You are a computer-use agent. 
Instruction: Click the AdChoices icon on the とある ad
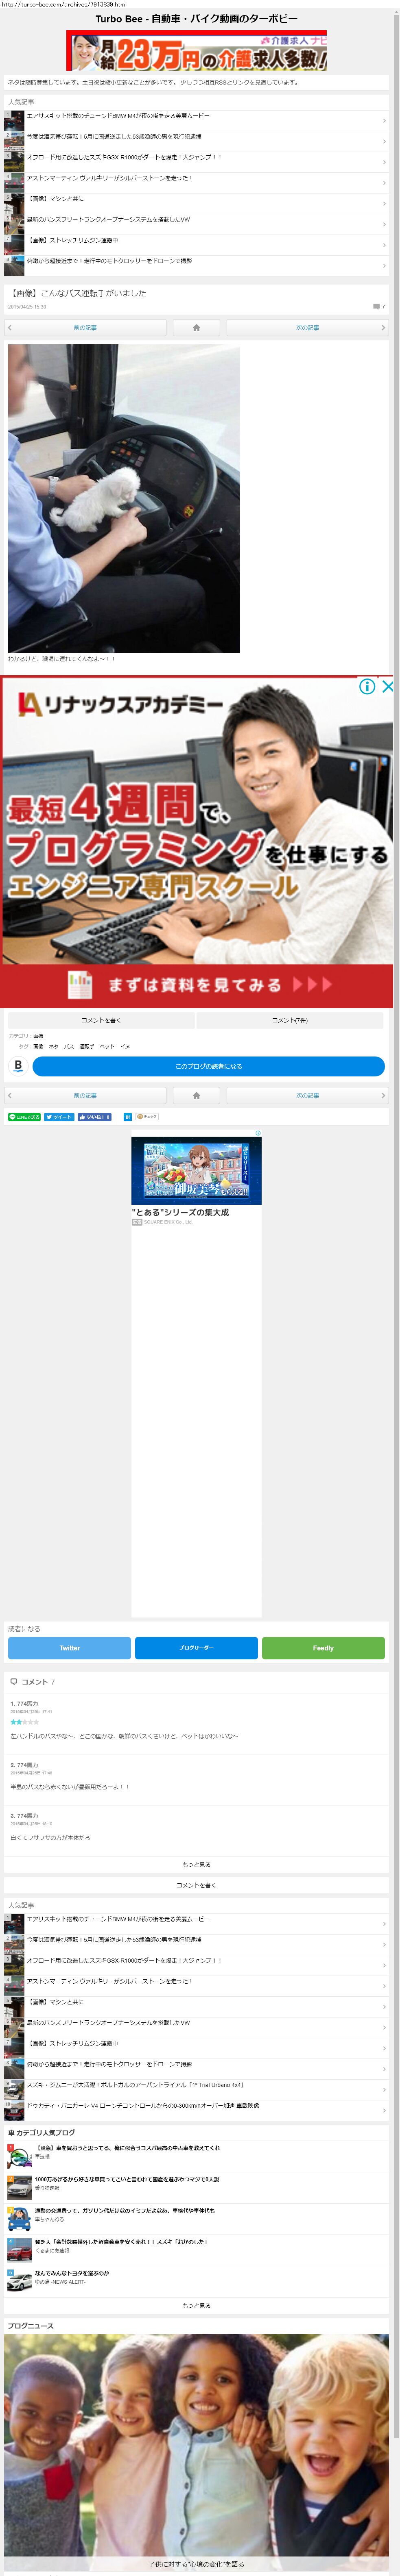pos(258,1133)
